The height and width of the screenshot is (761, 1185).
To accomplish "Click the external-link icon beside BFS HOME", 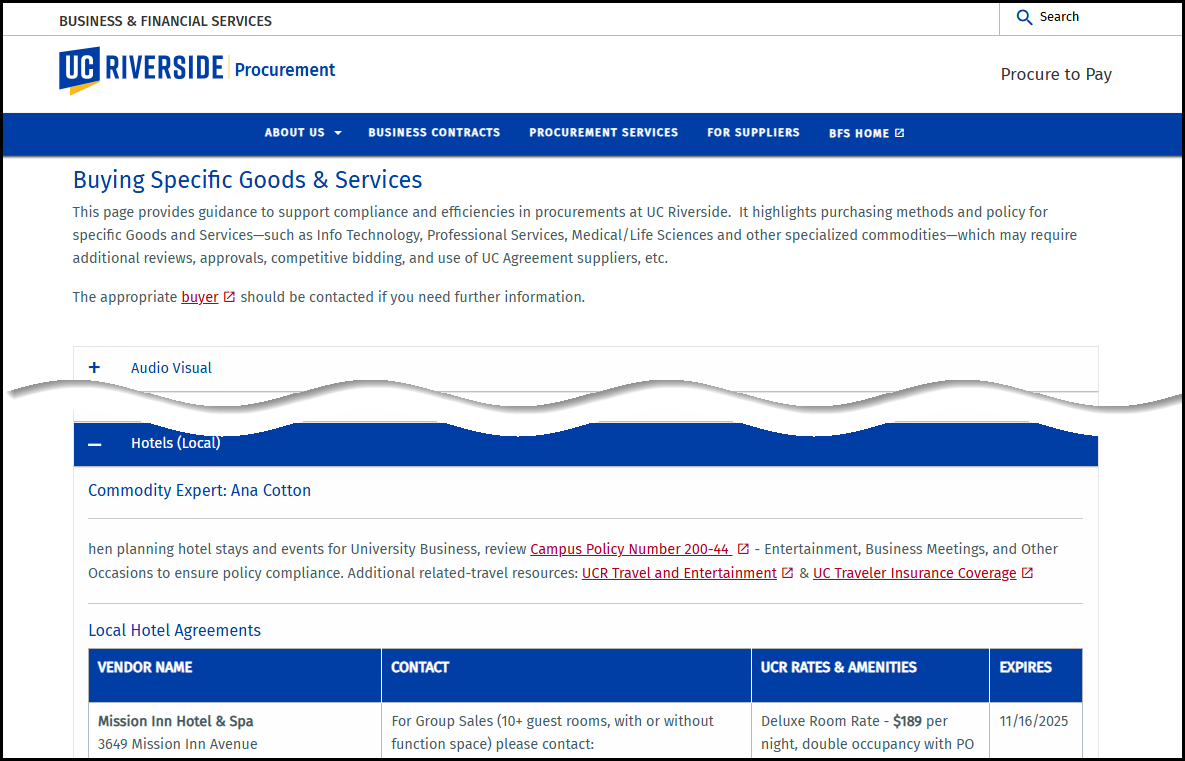I will tap(900, 131).
